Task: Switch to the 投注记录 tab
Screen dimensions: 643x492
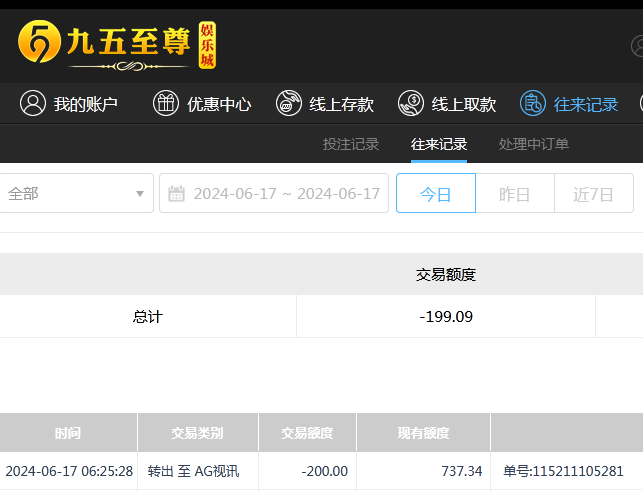Action: 351,144
